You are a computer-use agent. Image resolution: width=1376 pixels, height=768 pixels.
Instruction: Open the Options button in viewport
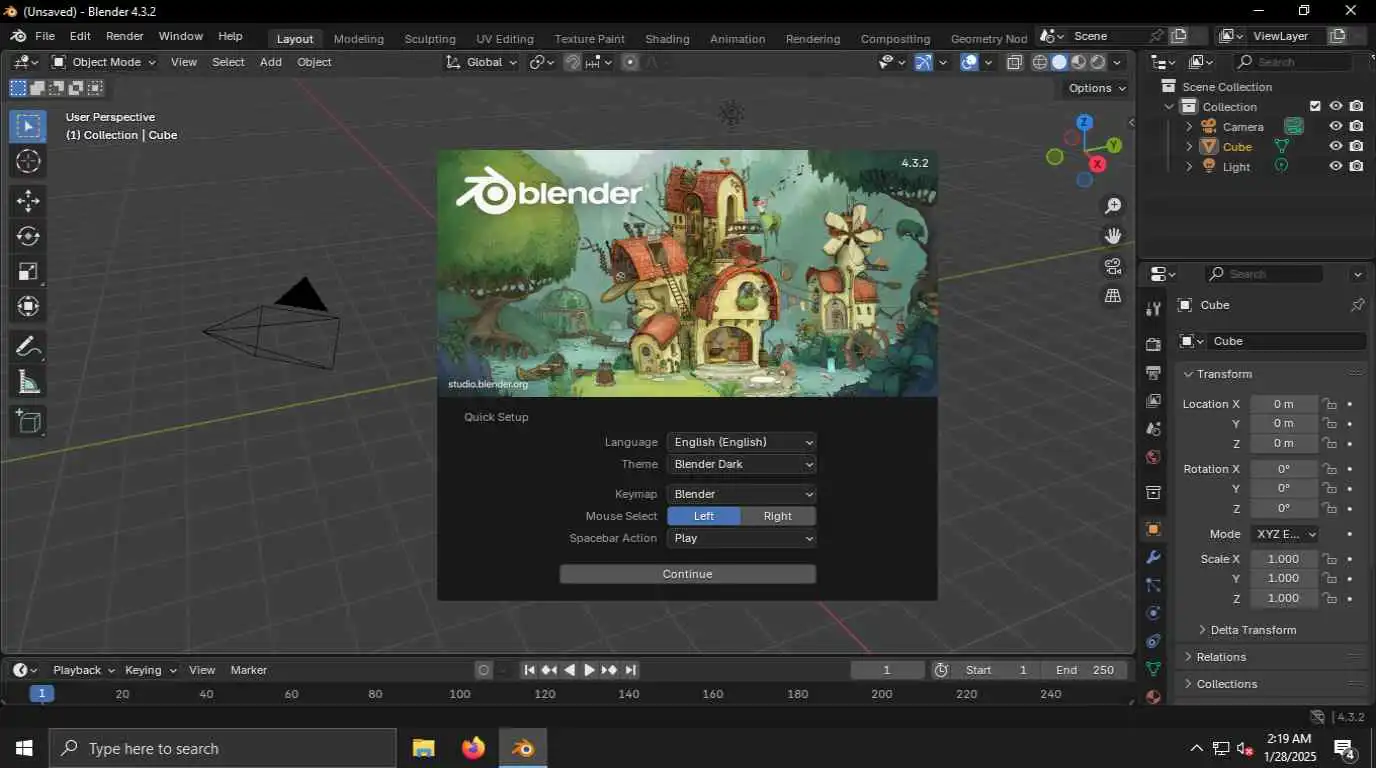coord(1098,88)
